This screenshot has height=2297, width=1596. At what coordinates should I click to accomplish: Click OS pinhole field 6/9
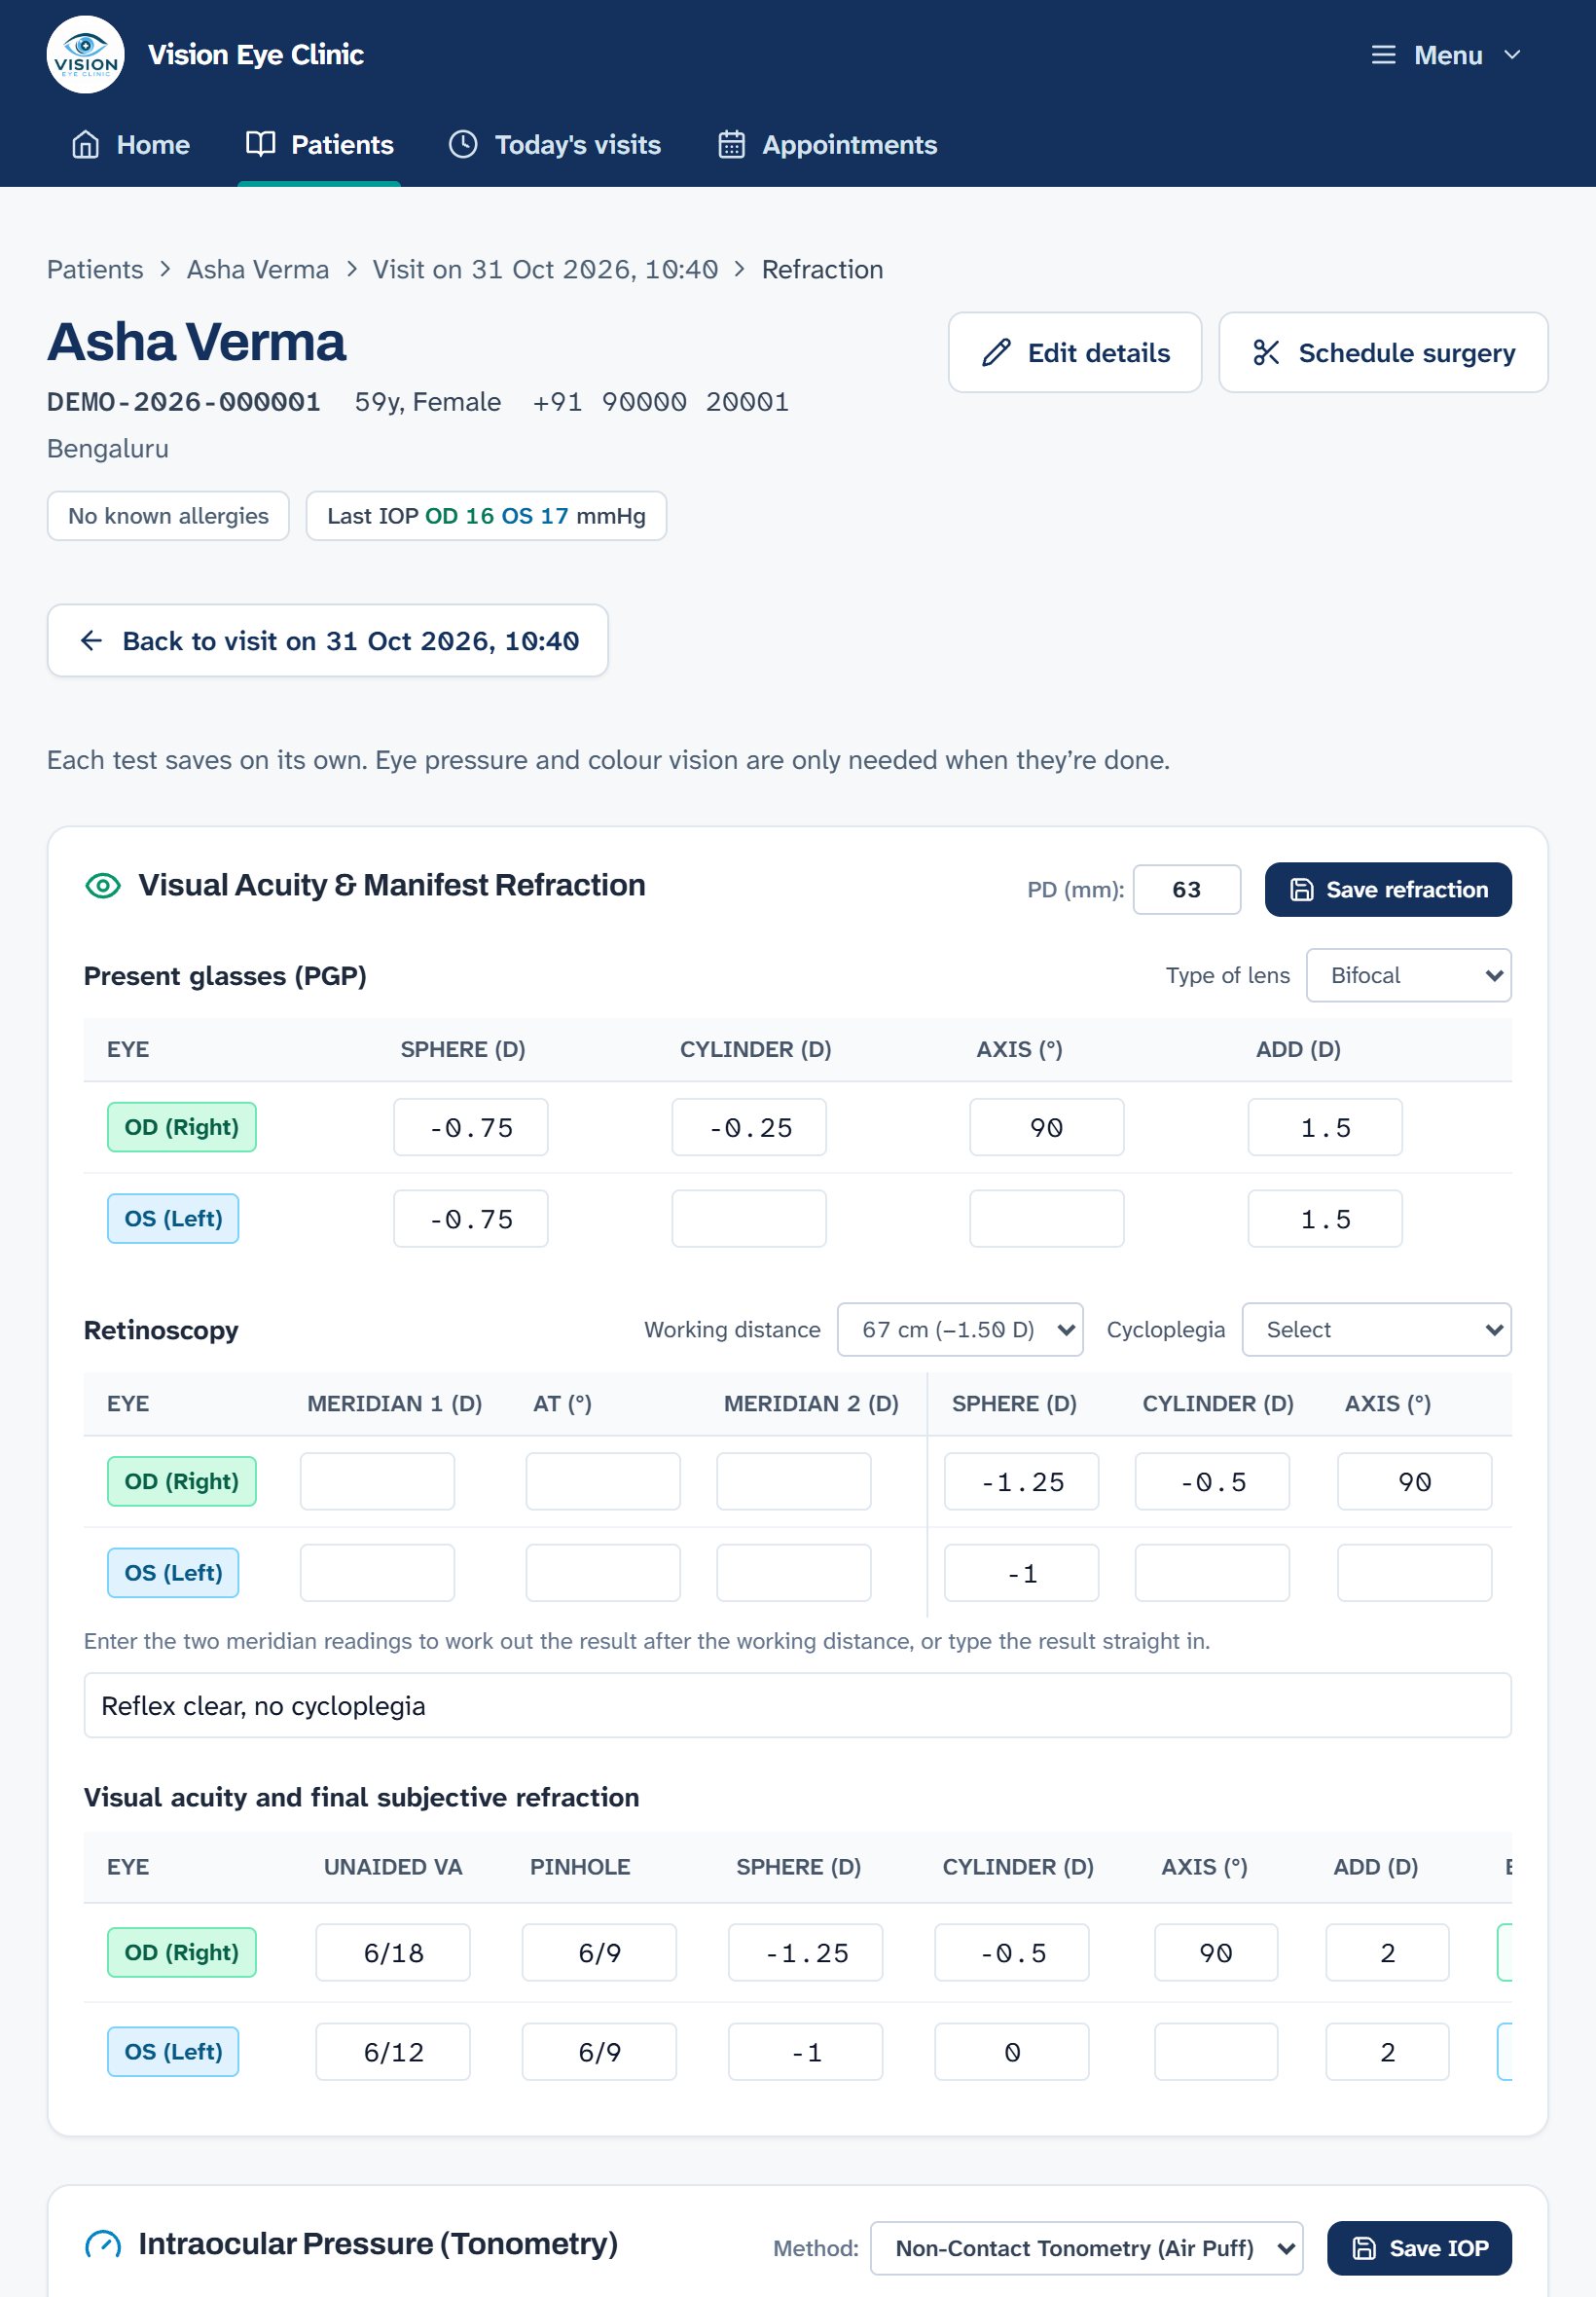[x=599, y=2053]
